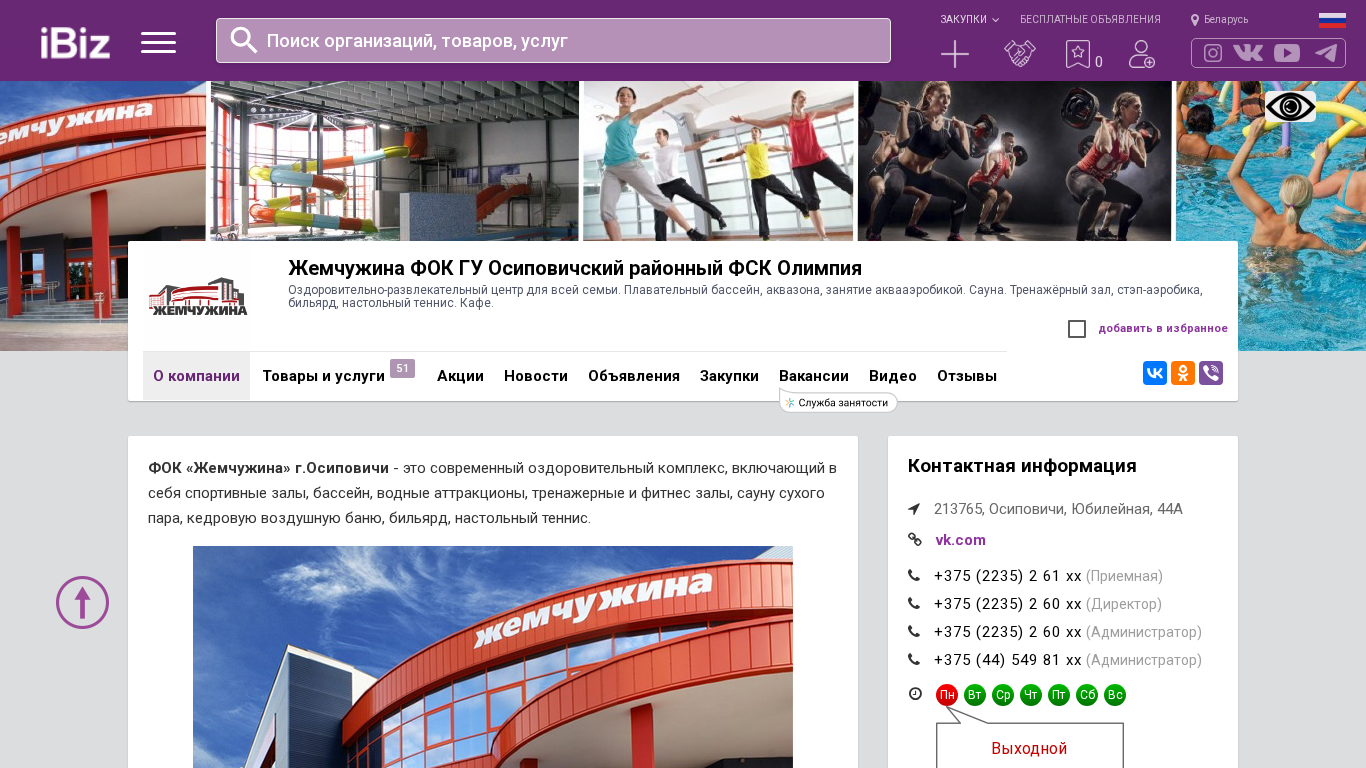Screen dimensions: 1366x768
Task: Reveal the Приемная phone number
Action: (x=1048, y=576)
